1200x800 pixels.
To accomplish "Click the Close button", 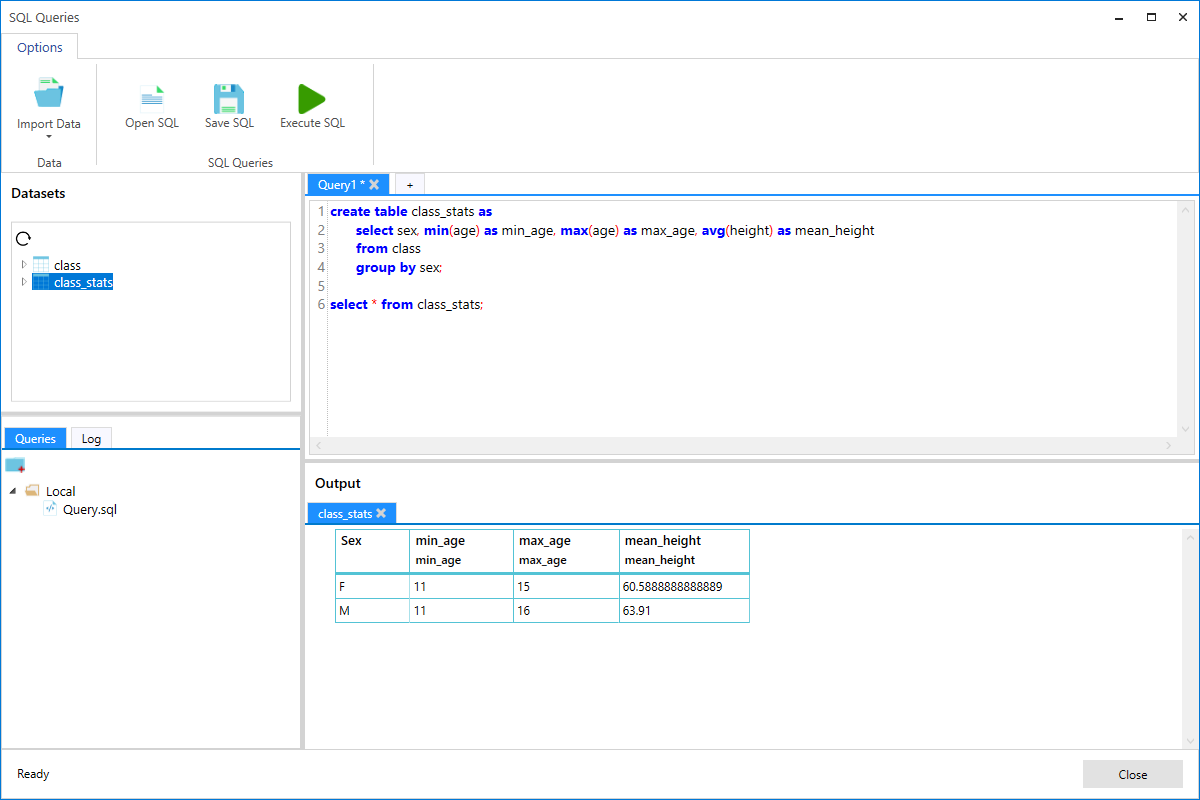I will pos(1133,774).
